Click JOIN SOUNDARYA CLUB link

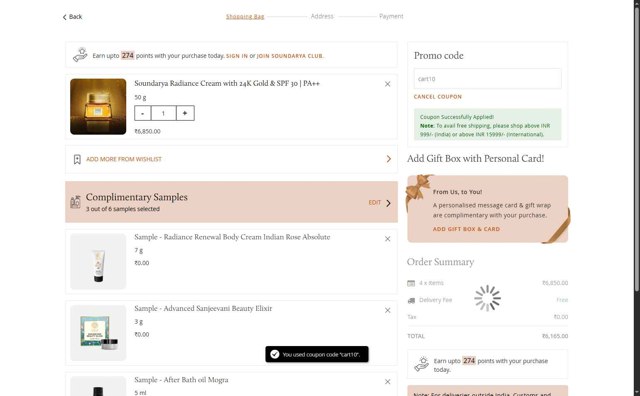[x=290, y=56]
